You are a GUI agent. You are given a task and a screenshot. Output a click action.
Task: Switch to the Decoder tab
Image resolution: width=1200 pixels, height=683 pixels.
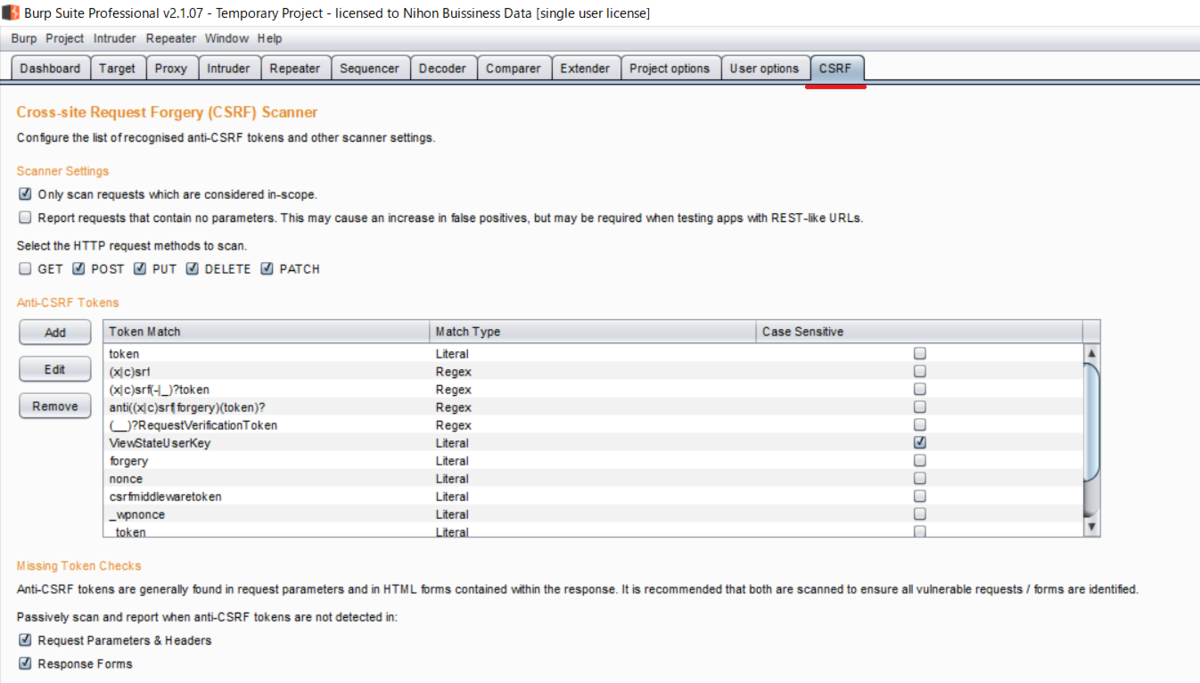point(443,67)
